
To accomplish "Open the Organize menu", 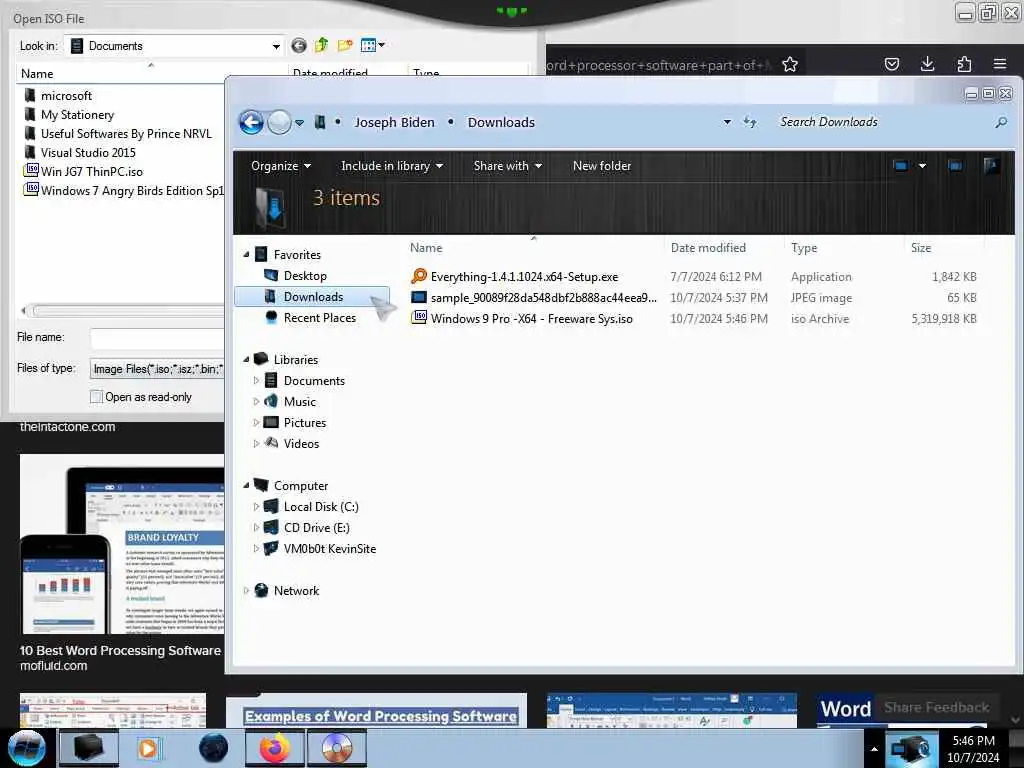I will click(281, 166).
